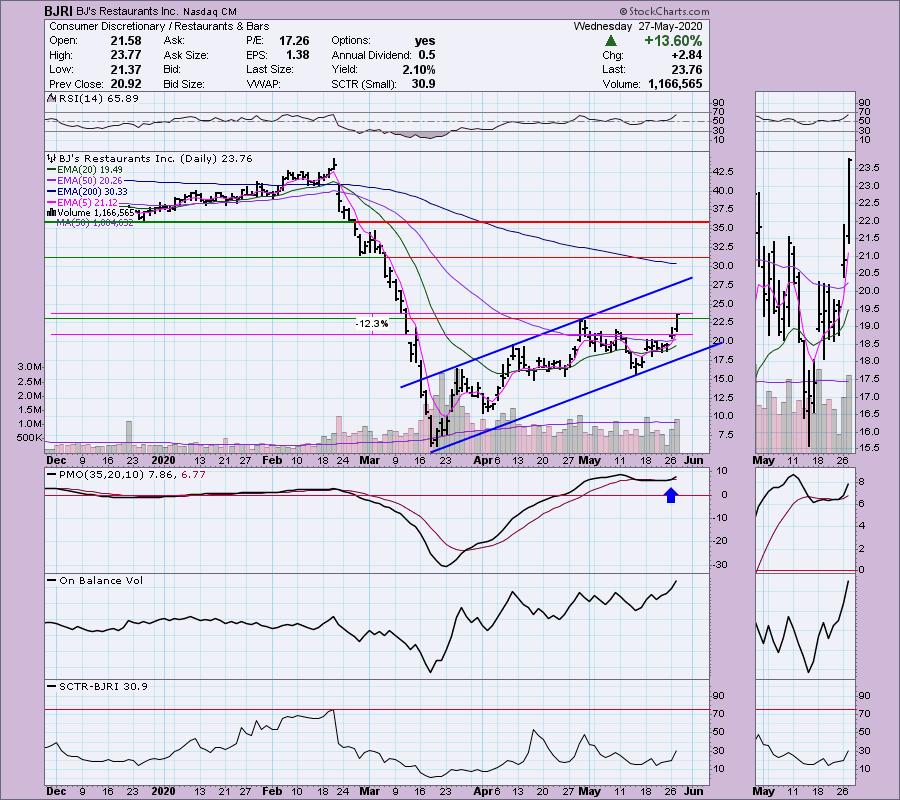The width and height of the screenshot is (900, 800).
Task: Click the Prev Close value 20.92
Action: coord(126,84)
